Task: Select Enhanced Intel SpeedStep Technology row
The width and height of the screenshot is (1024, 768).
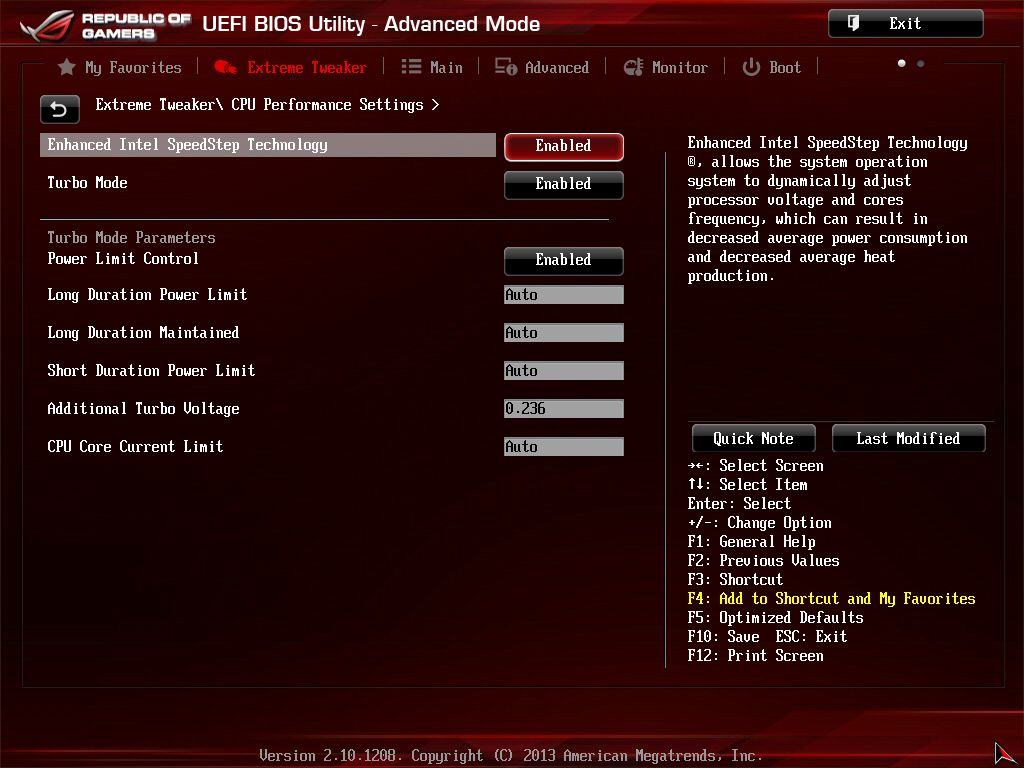Action: click(x=268, y=145)
